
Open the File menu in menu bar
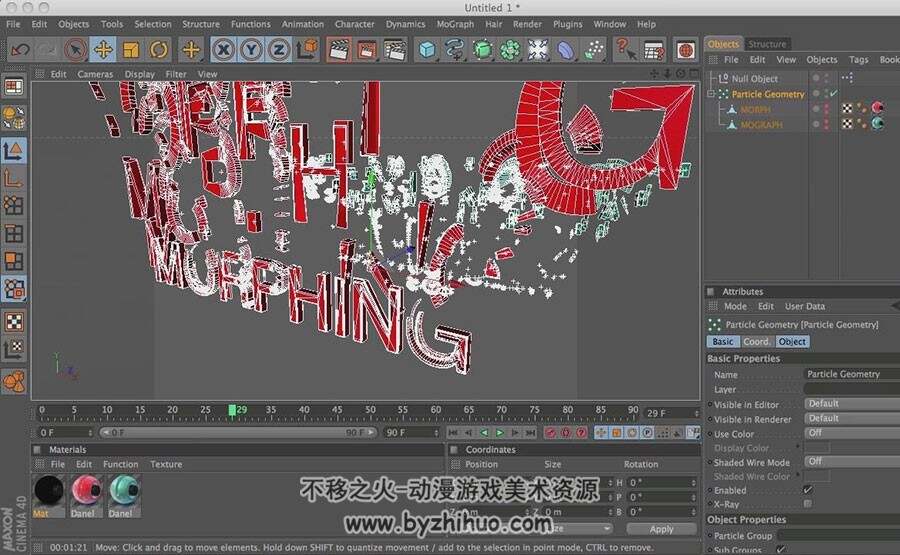[13, 24]
